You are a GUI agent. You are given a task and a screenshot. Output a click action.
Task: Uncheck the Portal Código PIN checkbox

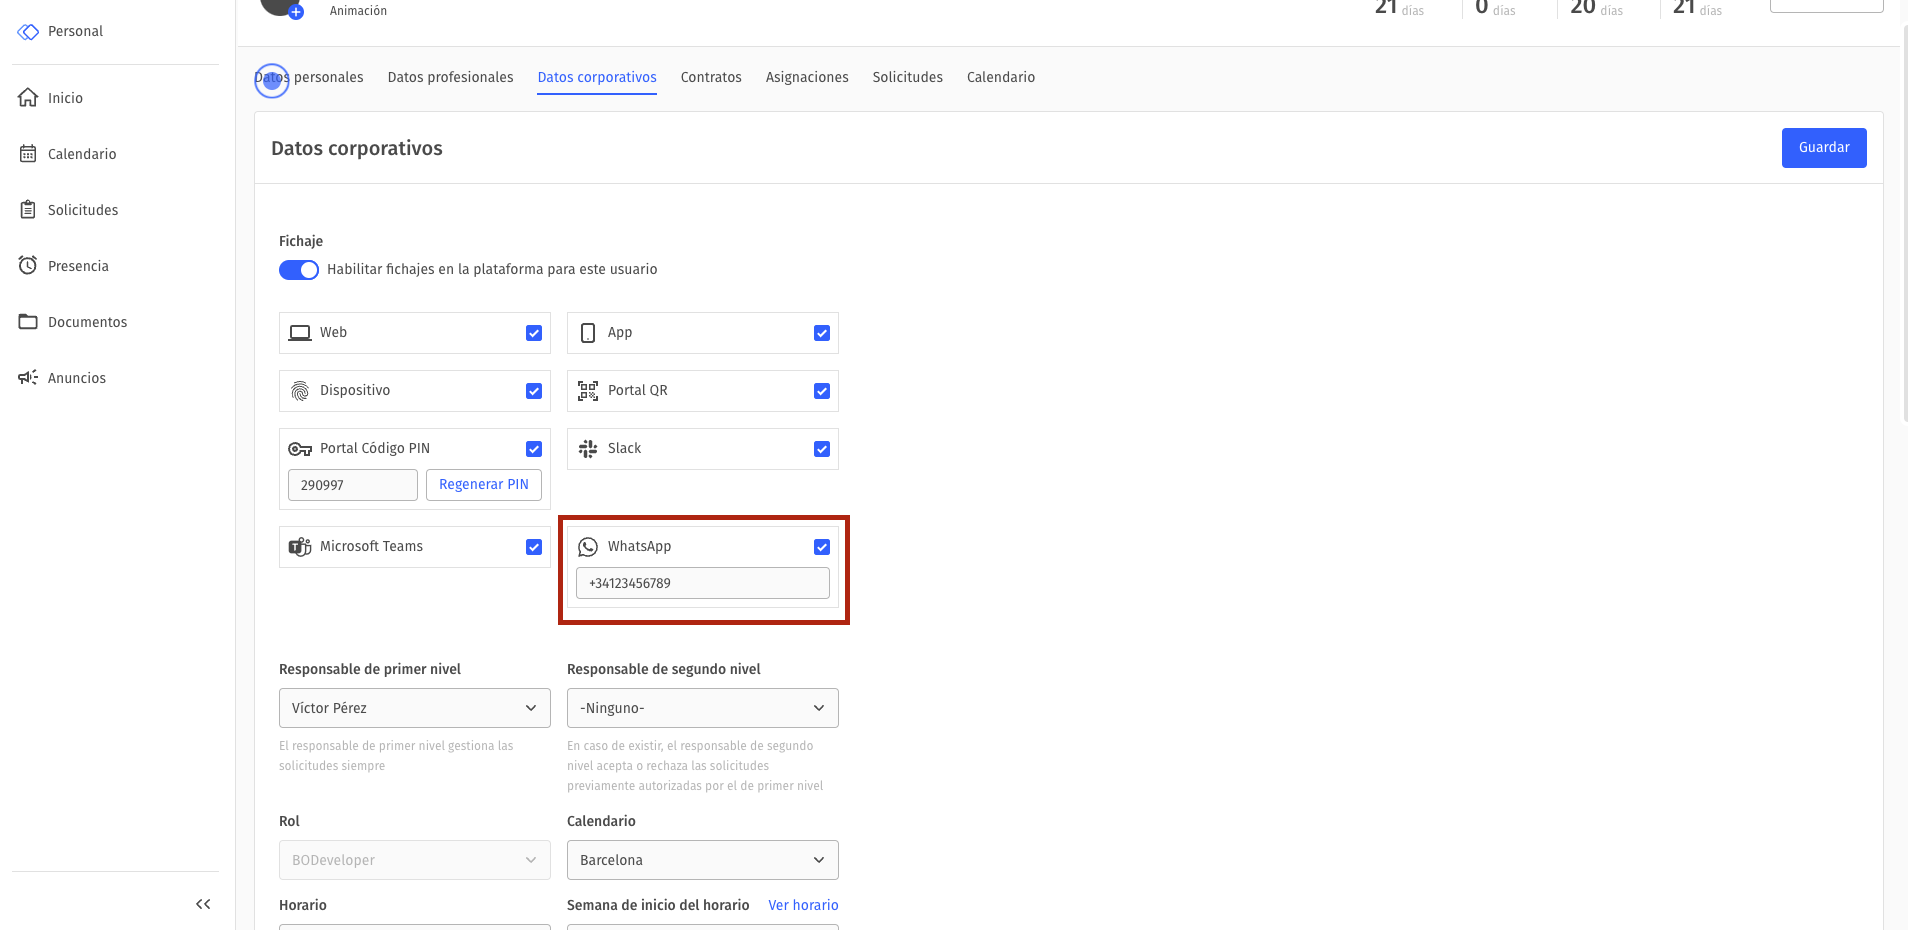[x=534, y=449]
